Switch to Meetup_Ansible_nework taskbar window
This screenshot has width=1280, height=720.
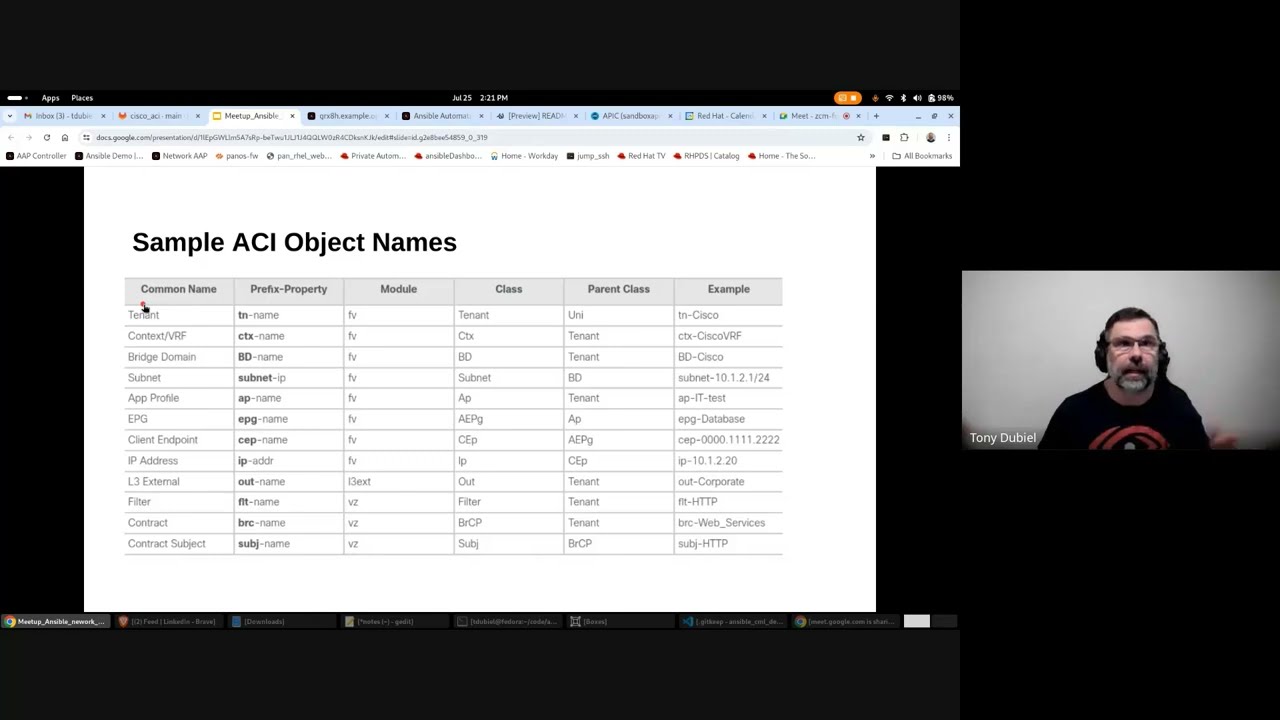pos(55,622)
